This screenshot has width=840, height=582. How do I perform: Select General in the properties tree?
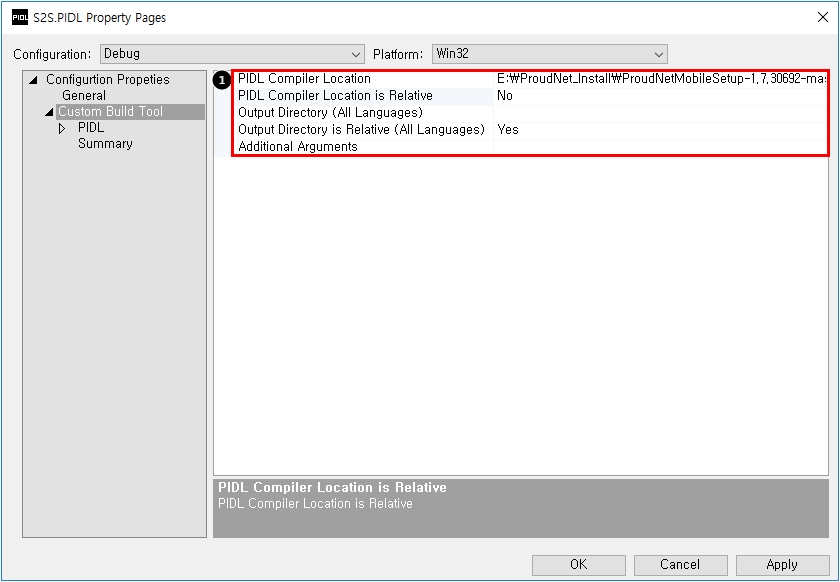coord(84,96)
